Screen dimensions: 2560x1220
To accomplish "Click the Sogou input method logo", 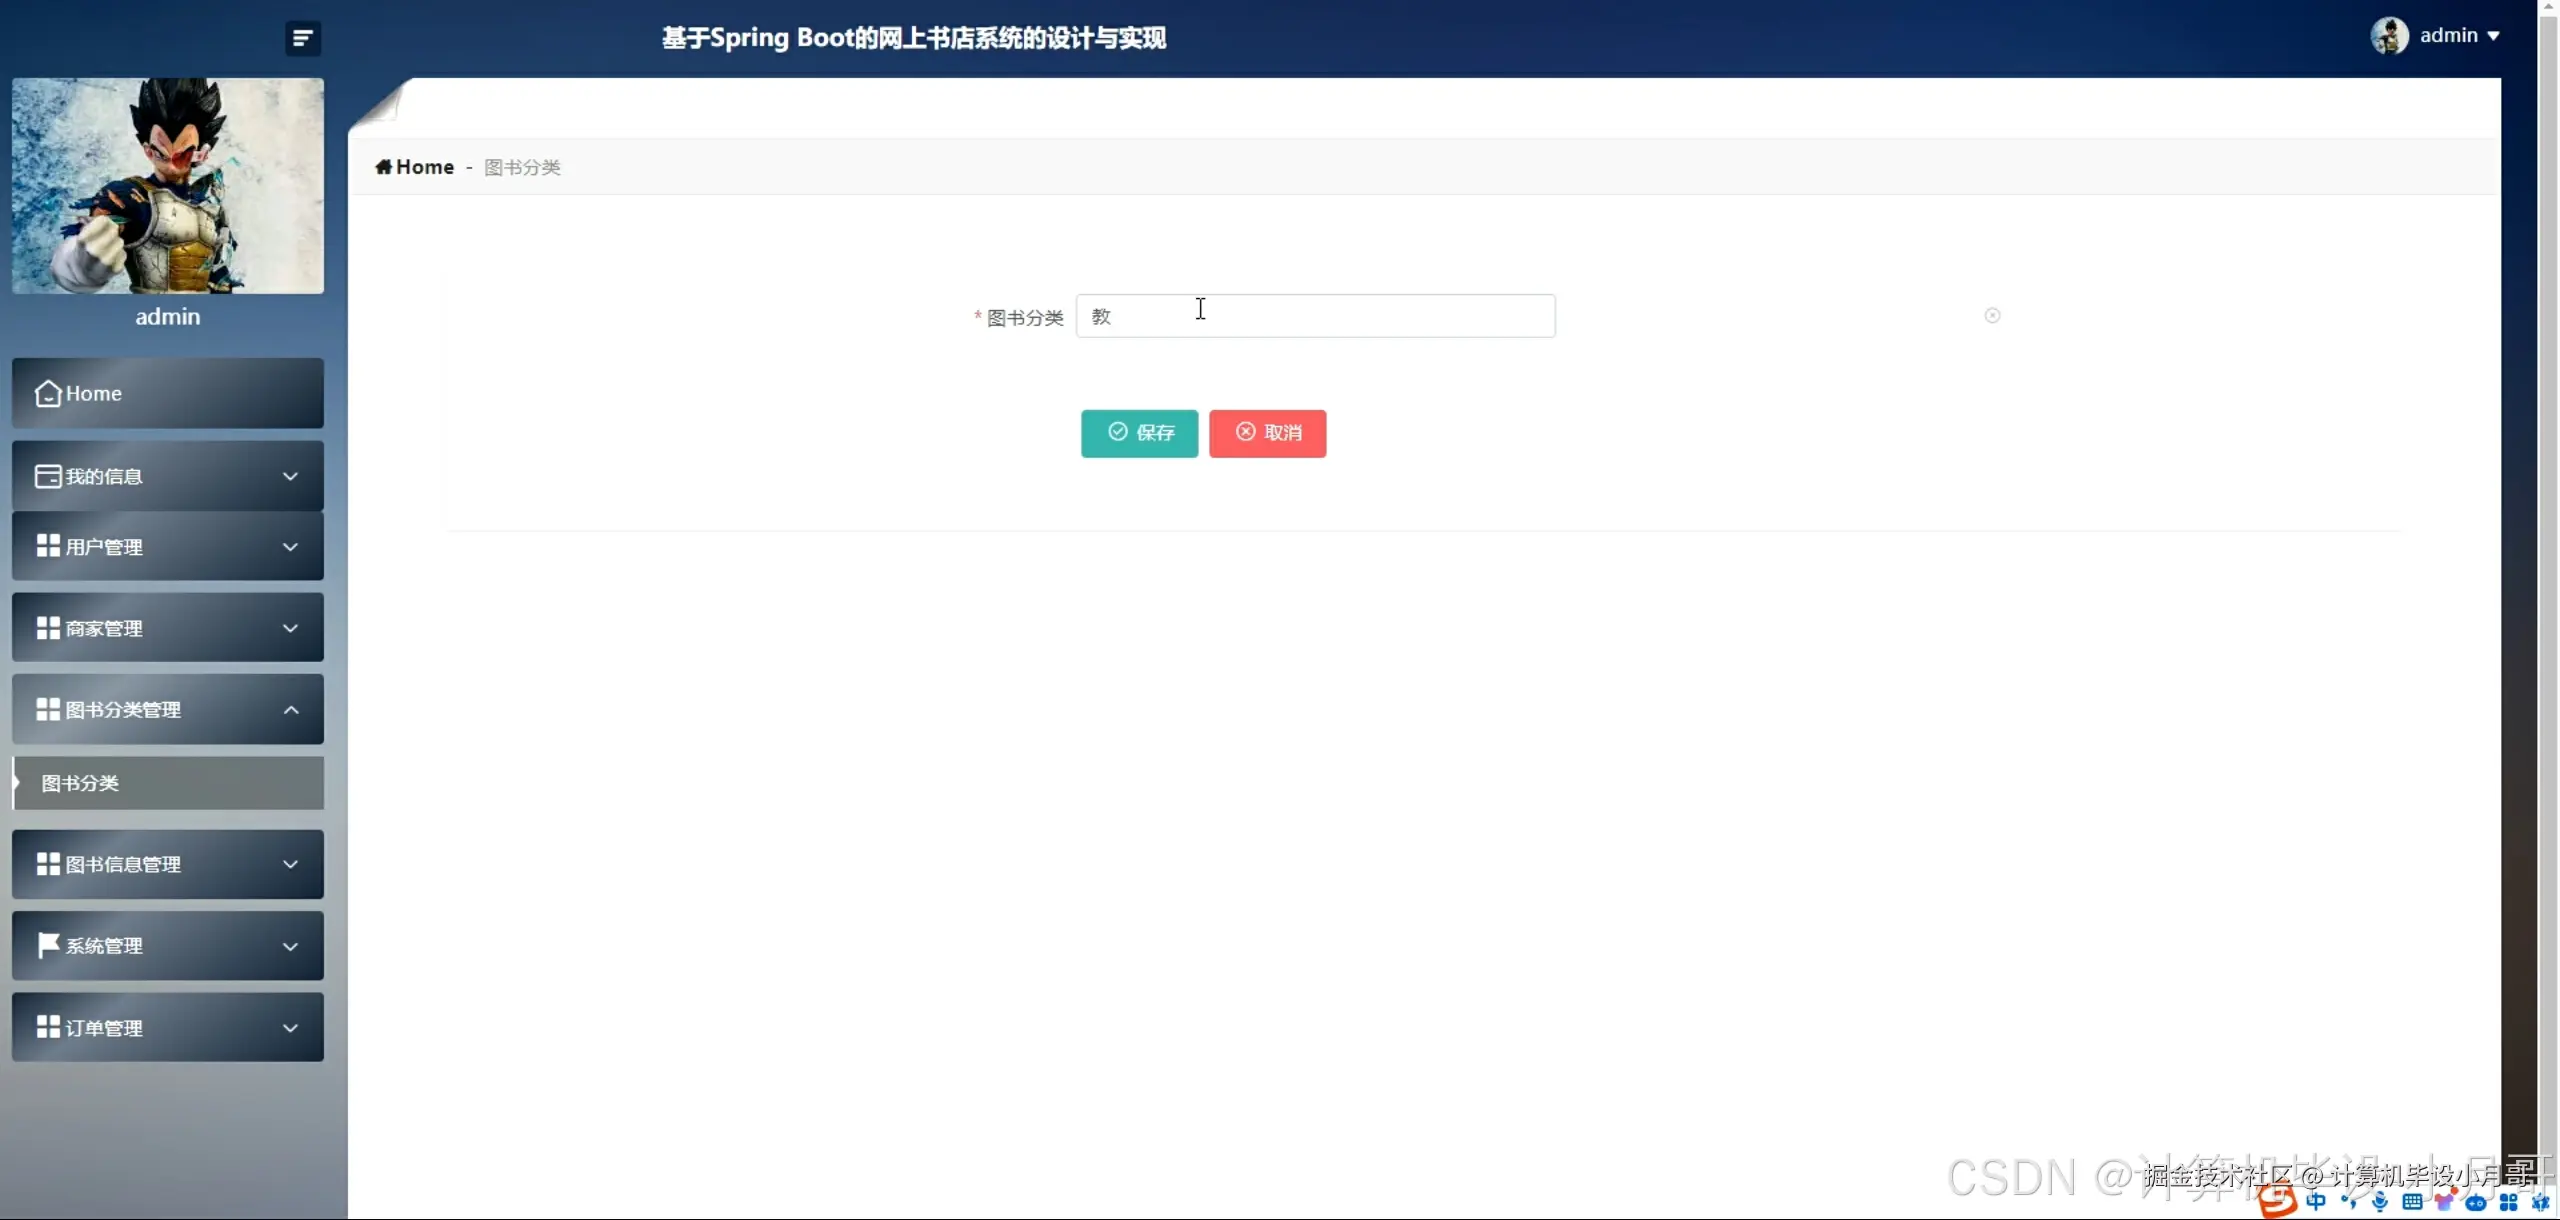I will (2278, 1201).
